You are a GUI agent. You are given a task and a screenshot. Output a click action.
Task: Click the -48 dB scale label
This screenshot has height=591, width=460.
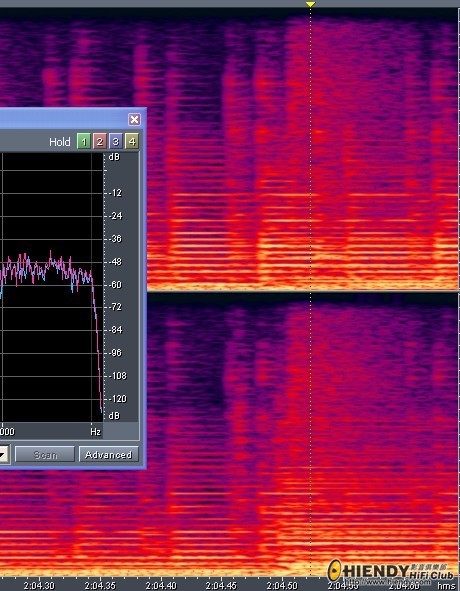(115, 262)
